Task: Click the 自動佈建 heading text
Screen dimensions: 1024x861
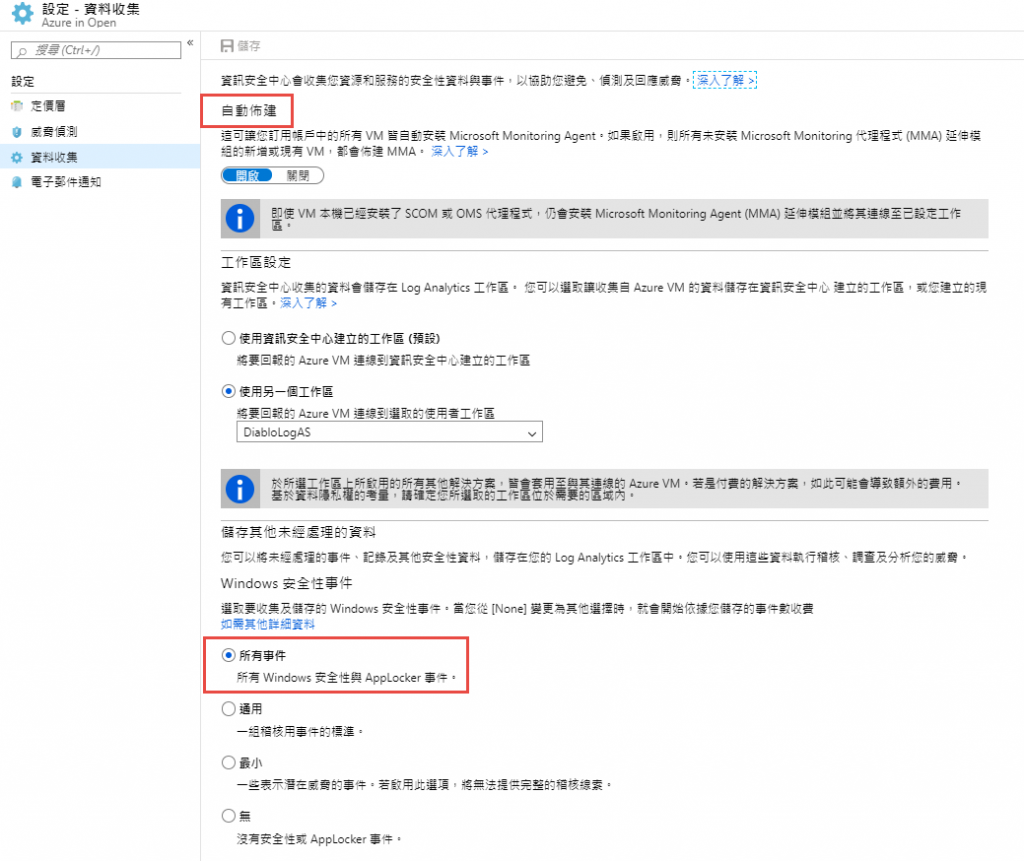Action: [x=249, y=110]
